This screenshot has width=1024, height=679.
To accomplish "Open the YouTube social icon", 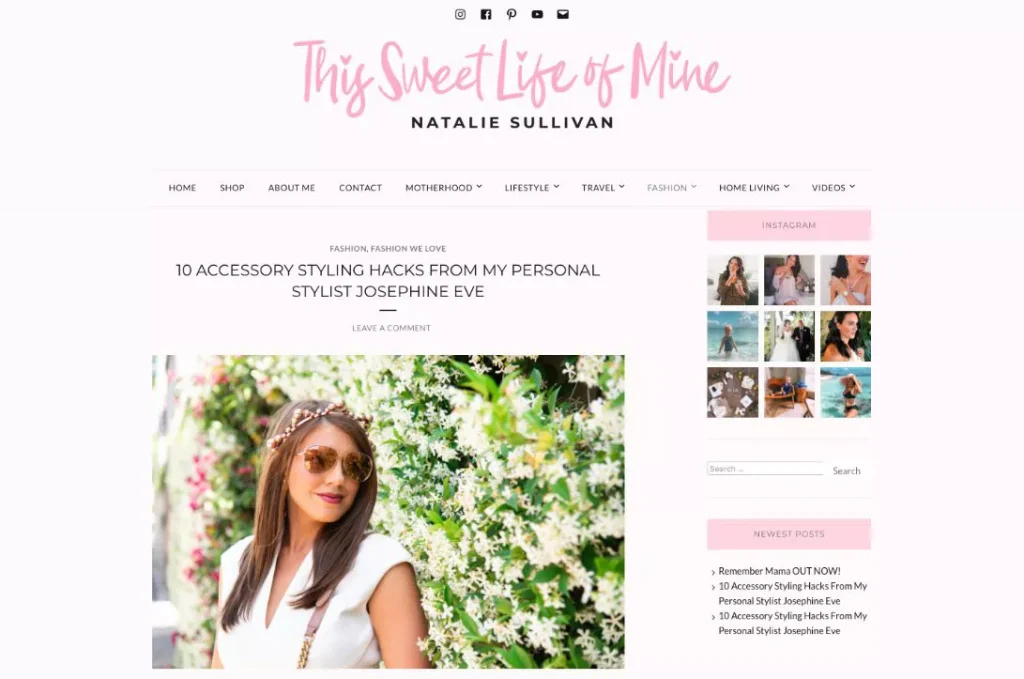I will 537,14.
